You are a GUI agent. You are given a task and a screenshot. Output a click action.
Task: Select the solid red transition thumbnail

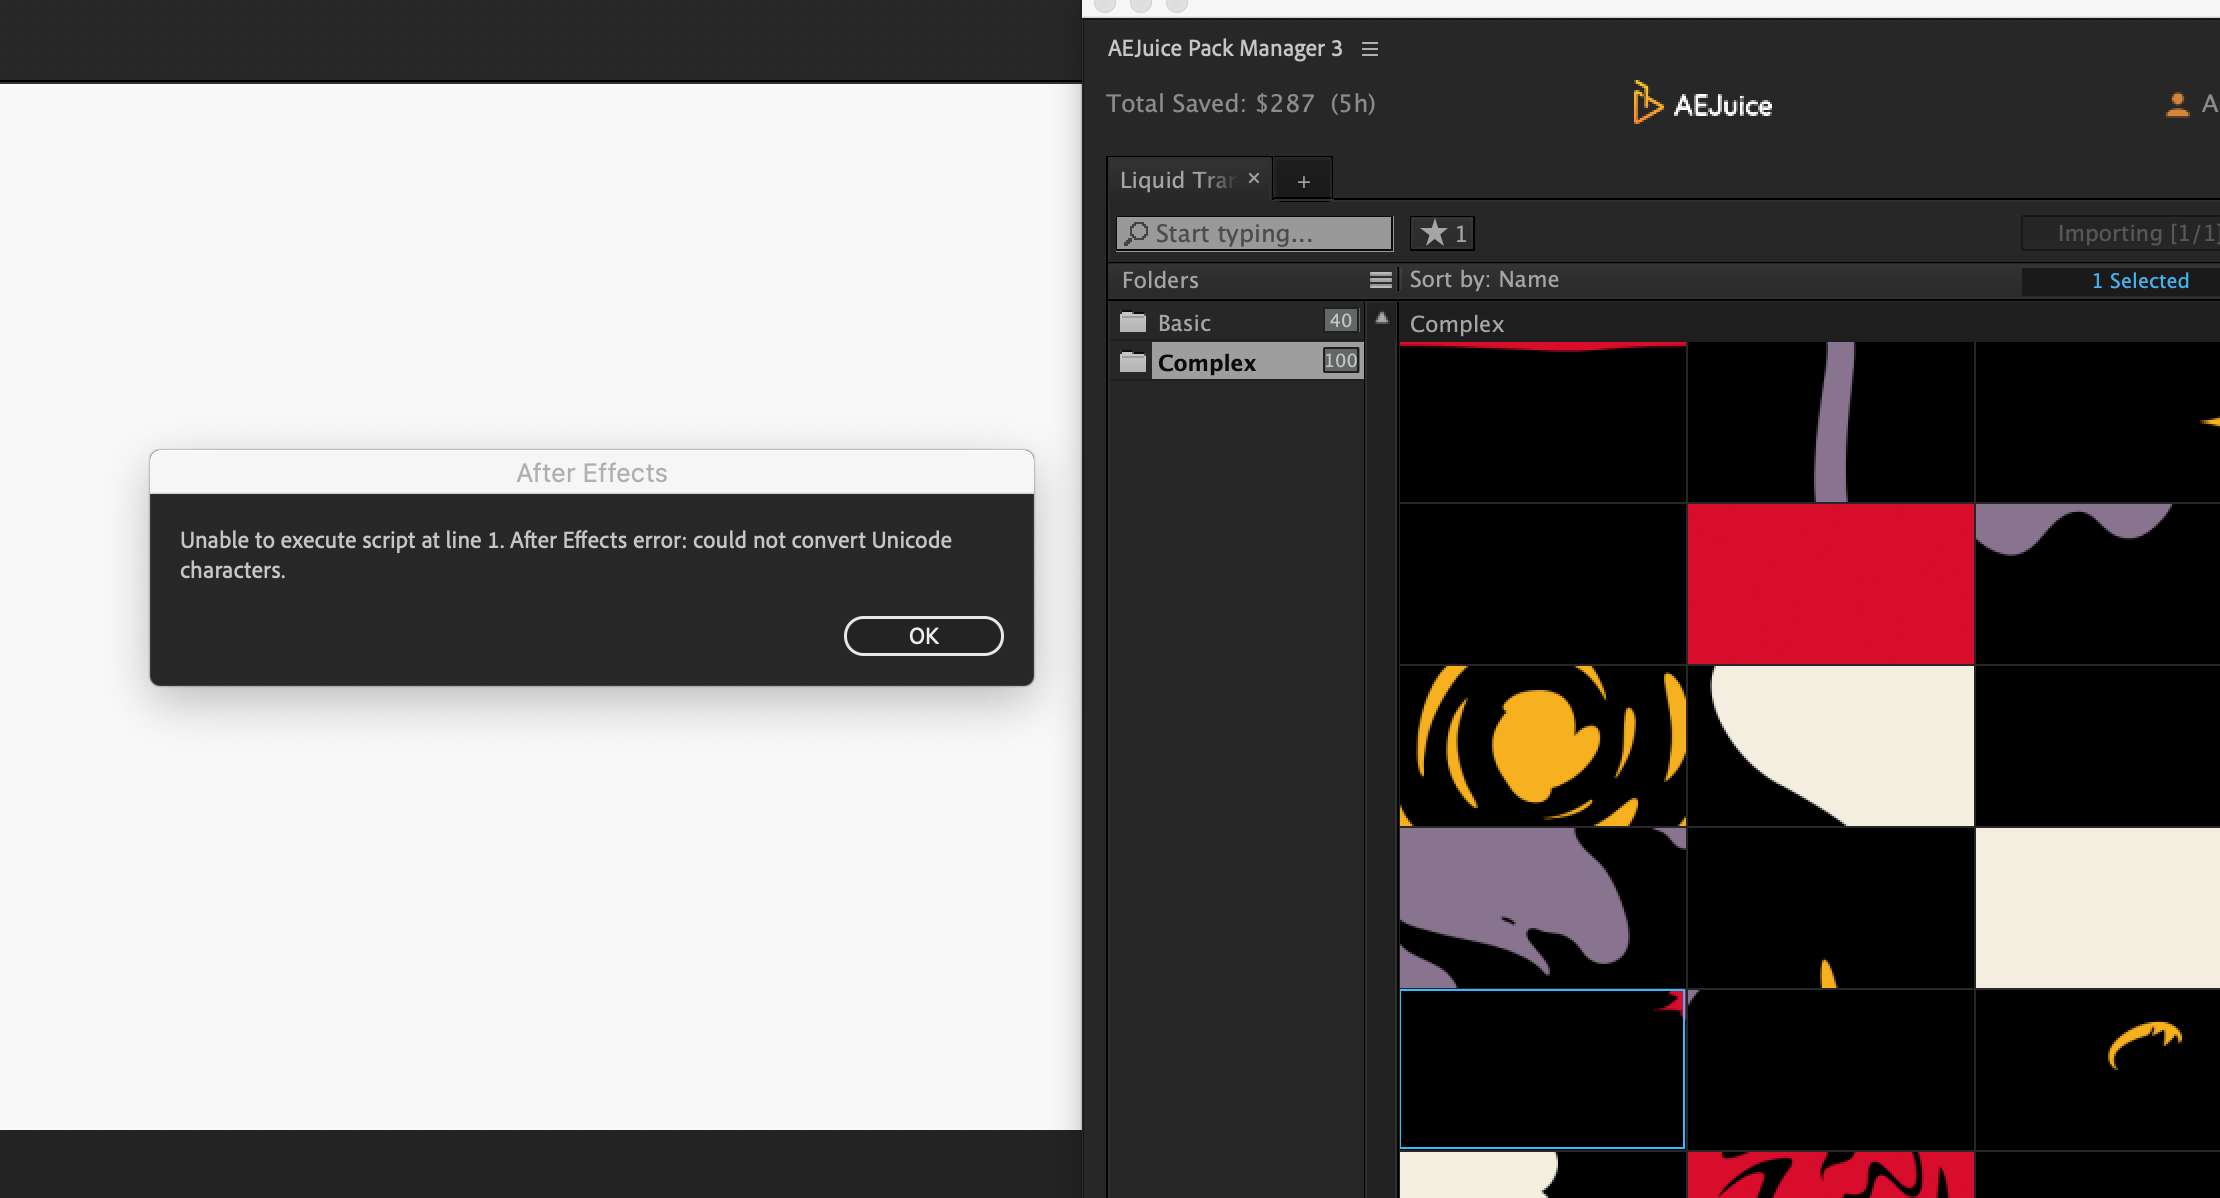click(1830, 584)
